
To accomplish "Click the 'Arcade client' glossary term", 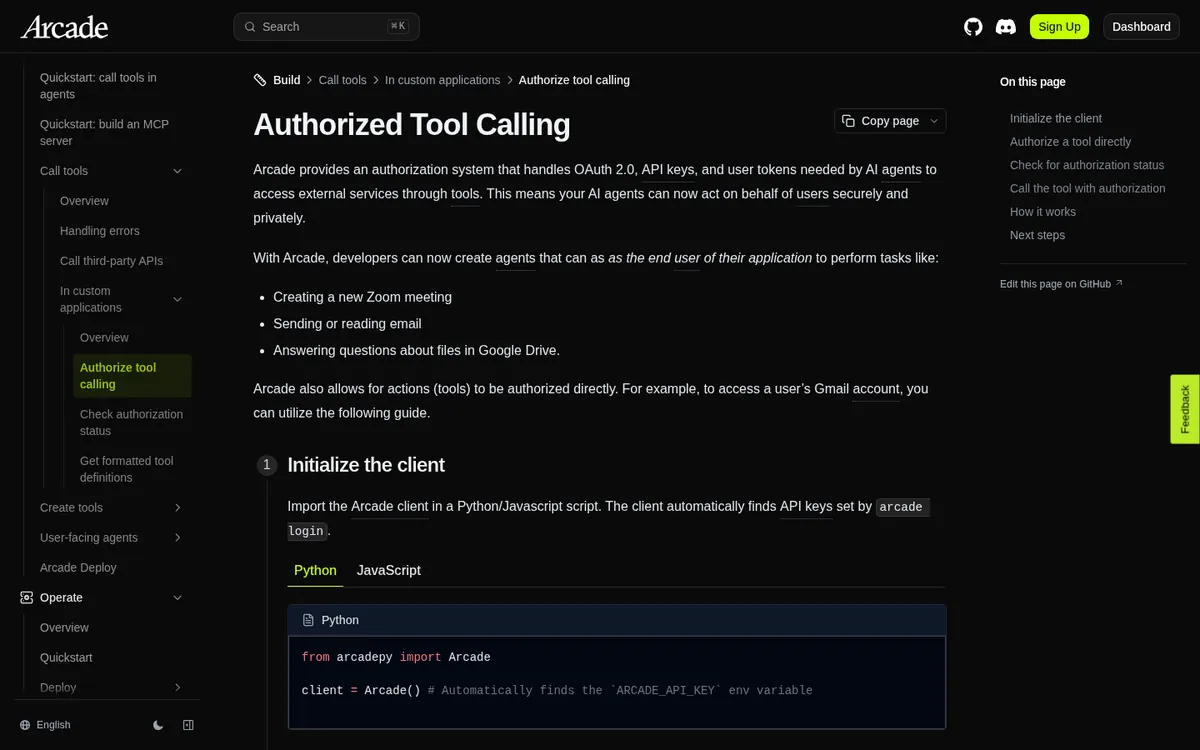I will [389, 506].
